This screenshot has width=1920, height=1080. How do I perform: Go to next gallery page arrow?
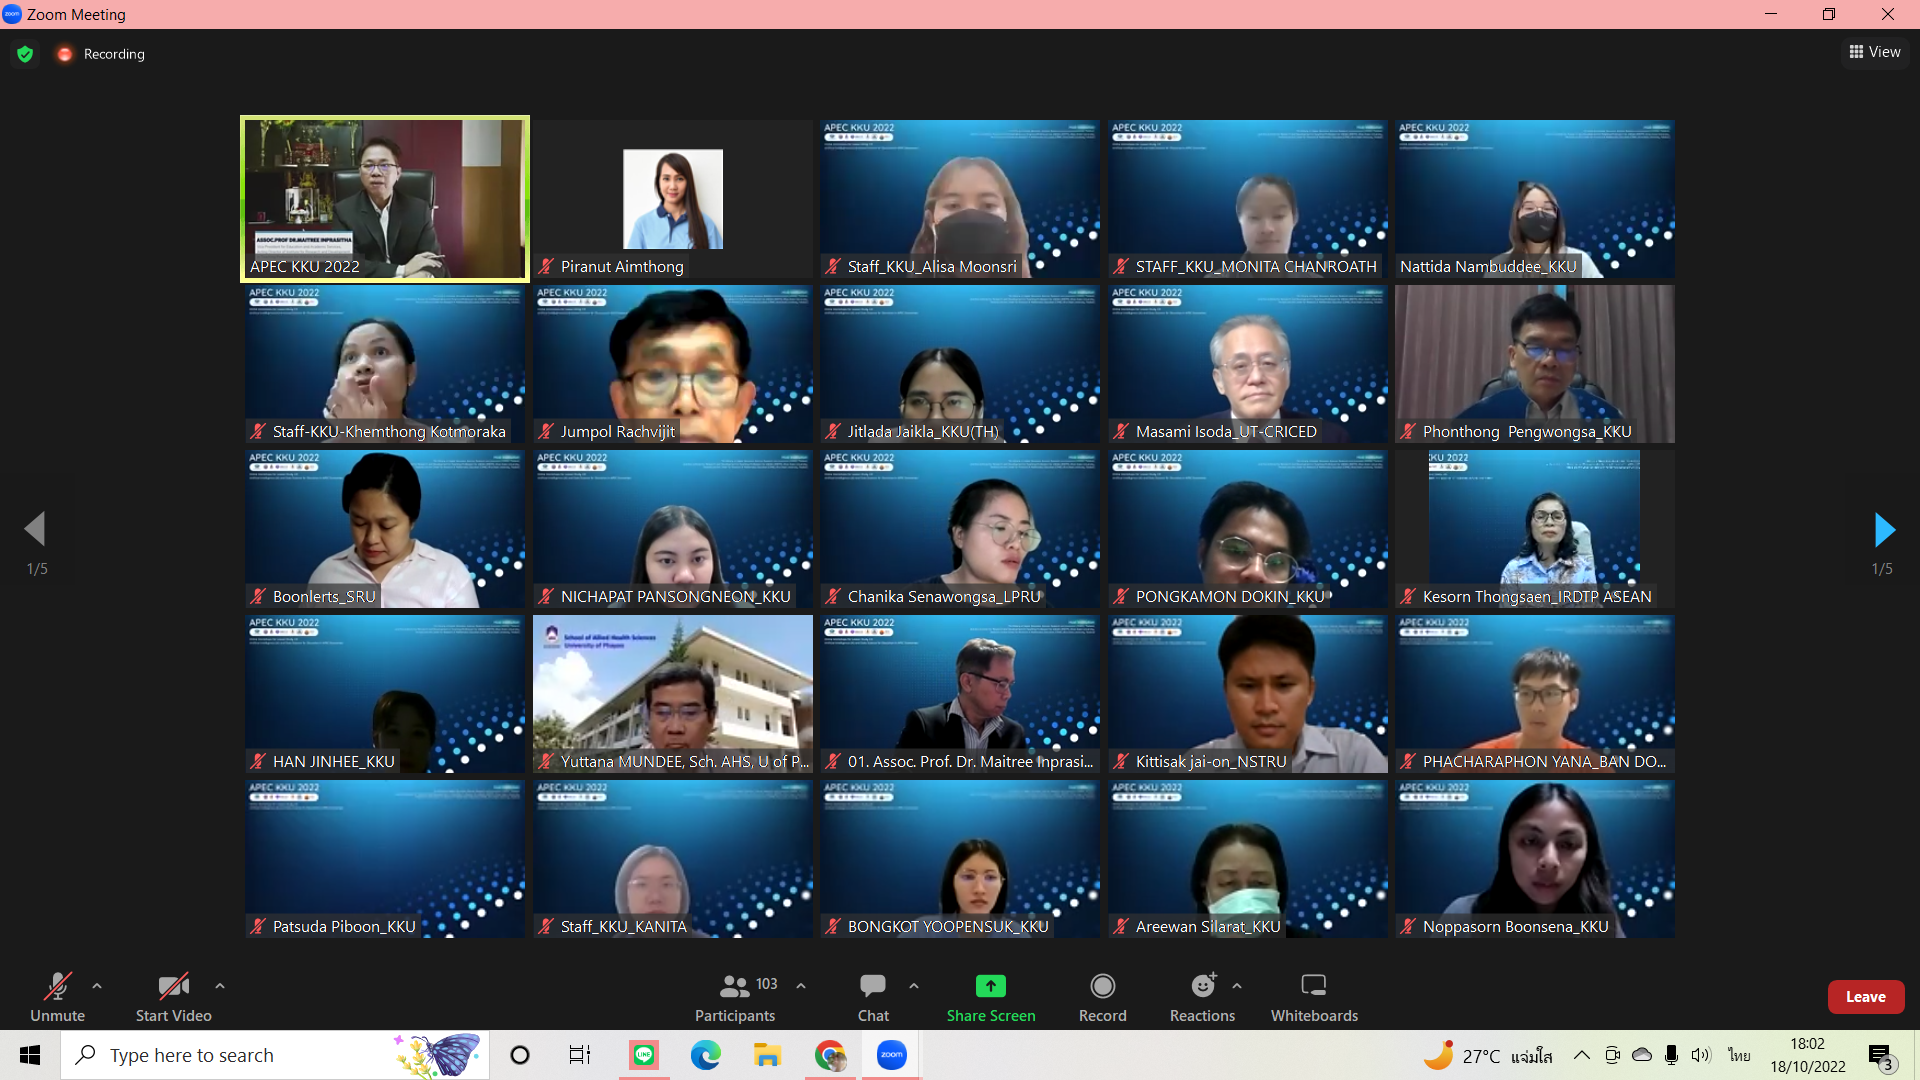tap(1883, 529)
